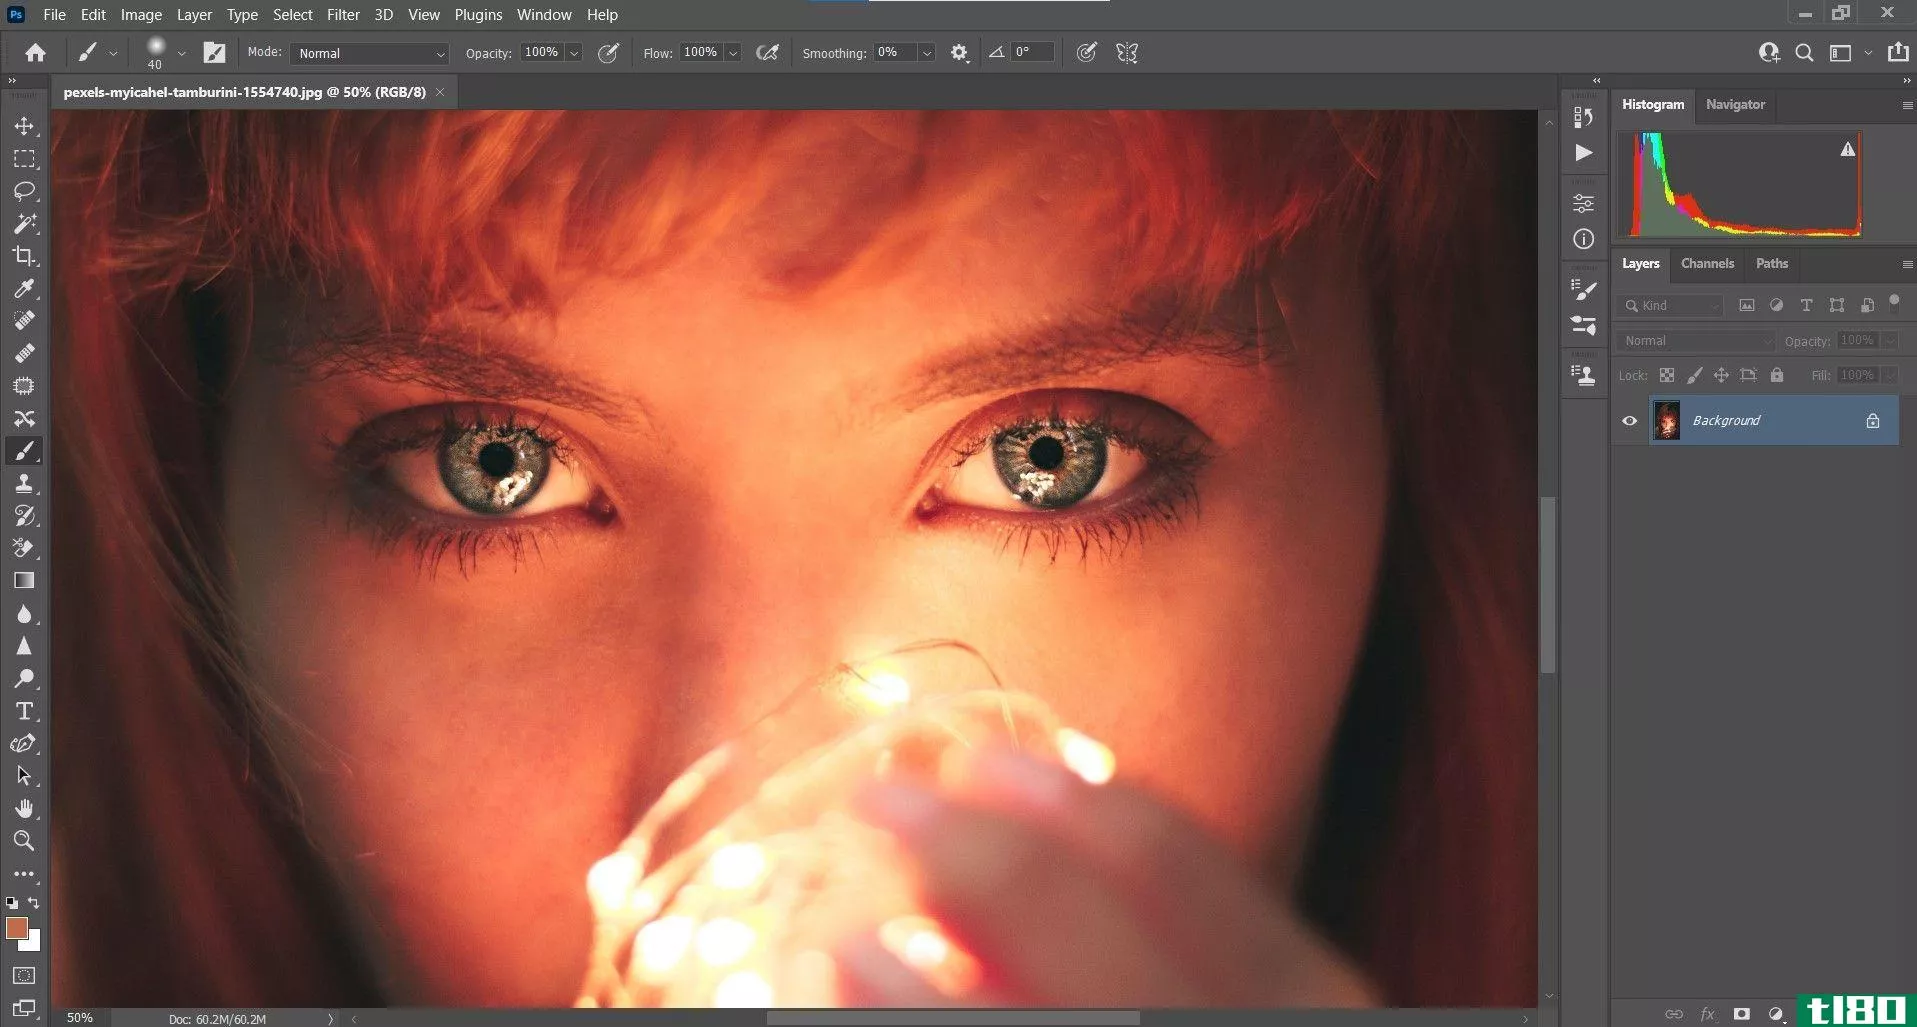This screenshot has width=1917, height=1027.
Task: Open the Smoothing dropdown arrow
Action: (x=927, y=53)
